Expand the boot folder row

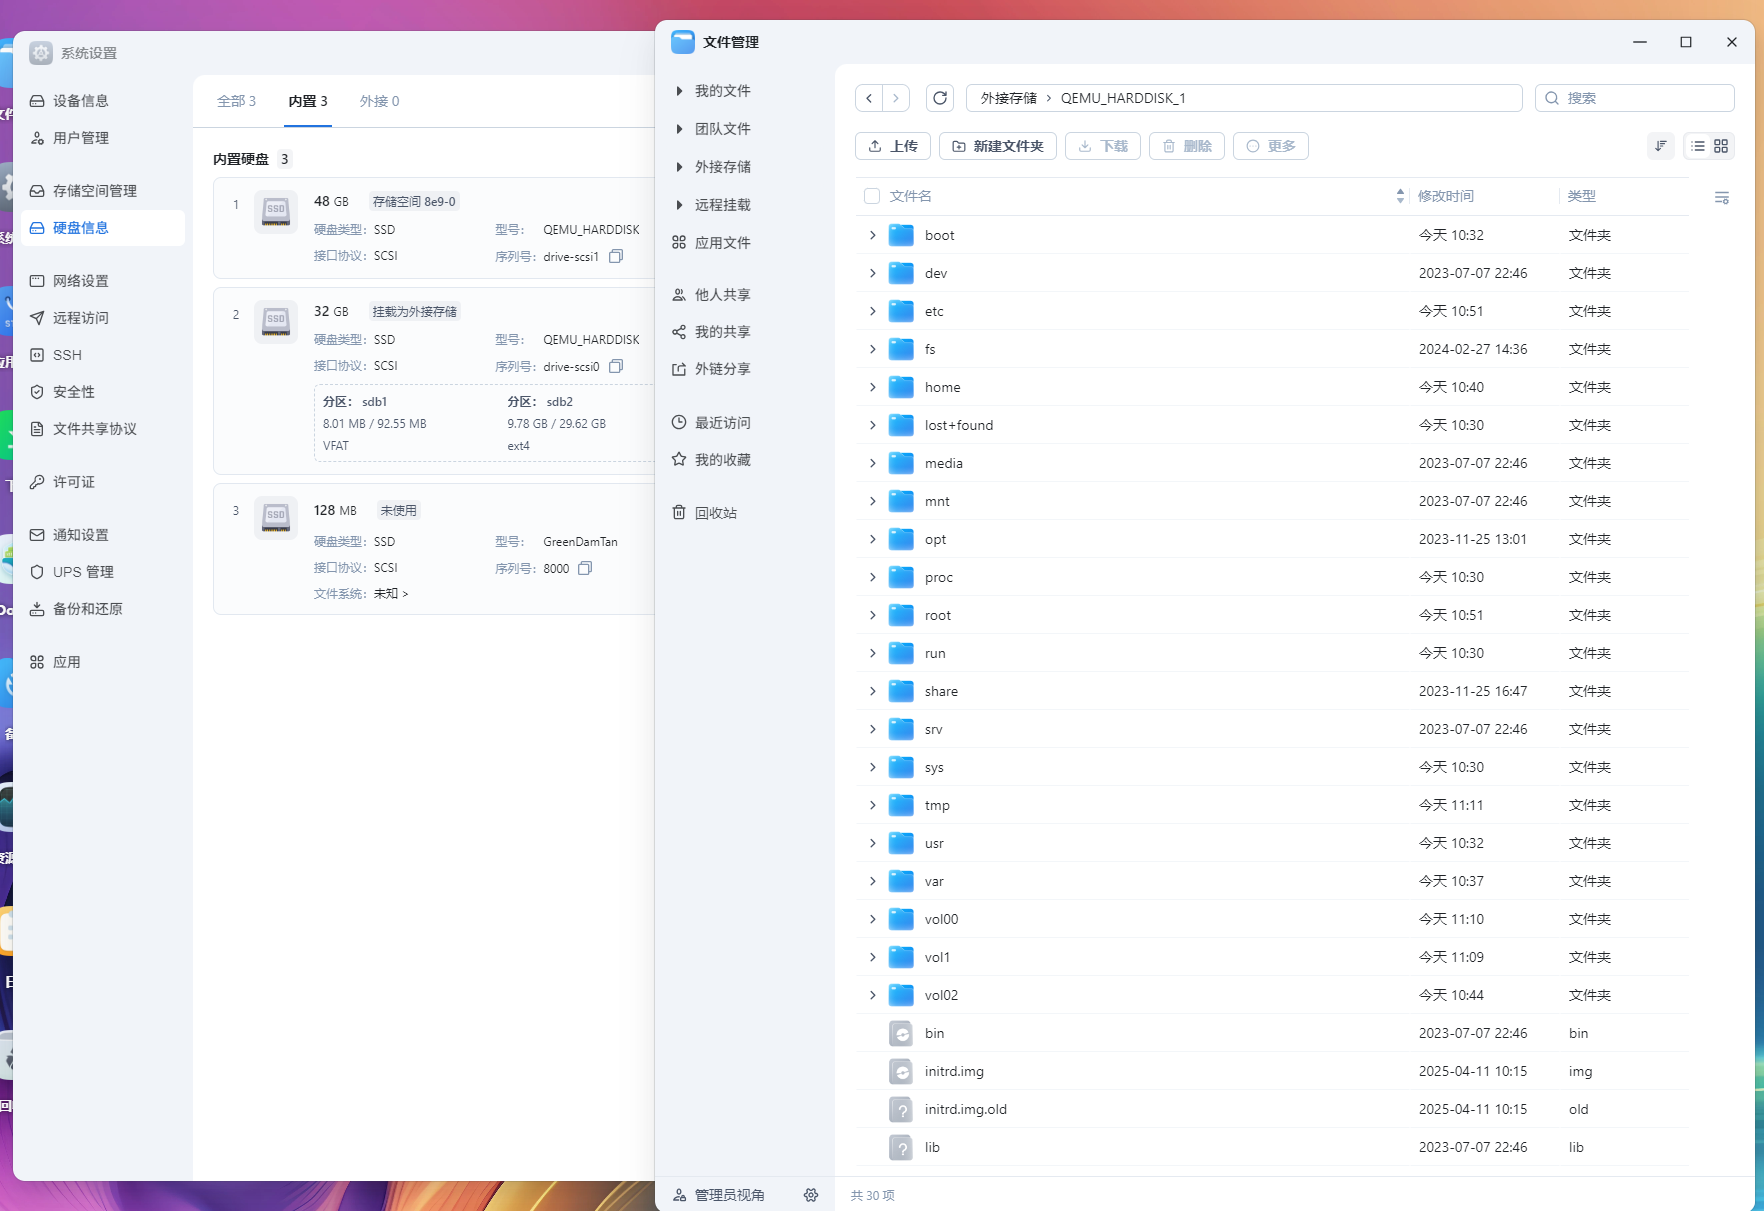point(872,235)
